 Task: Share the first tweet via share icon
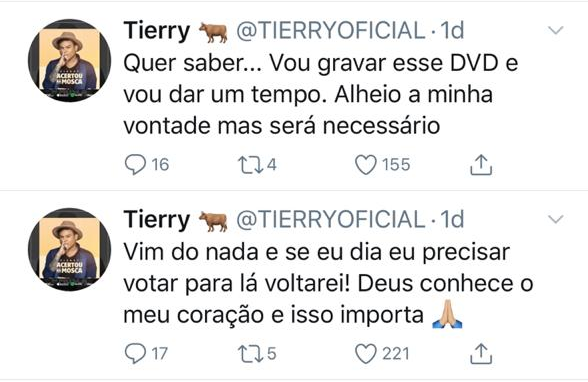tap(481, 165)
